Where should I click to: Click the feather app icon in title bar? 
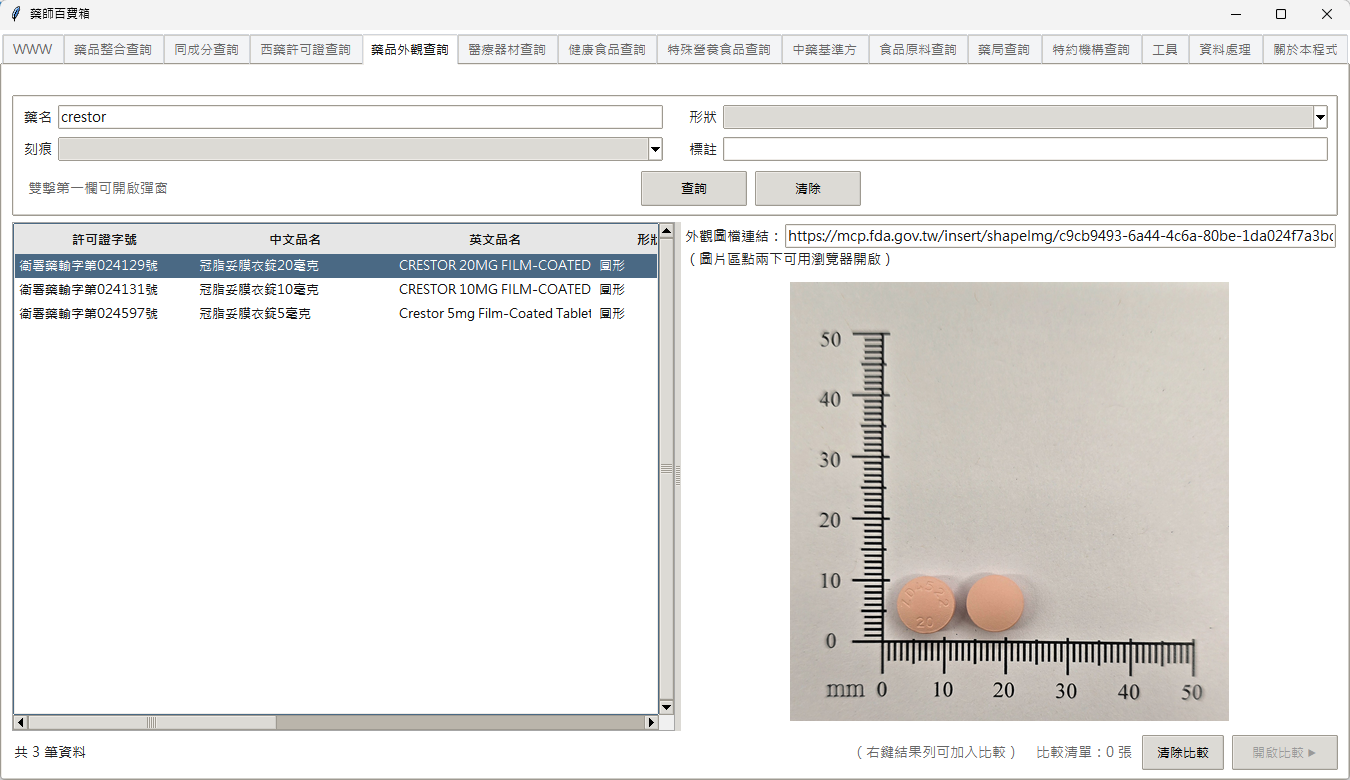tap(15, 14)
